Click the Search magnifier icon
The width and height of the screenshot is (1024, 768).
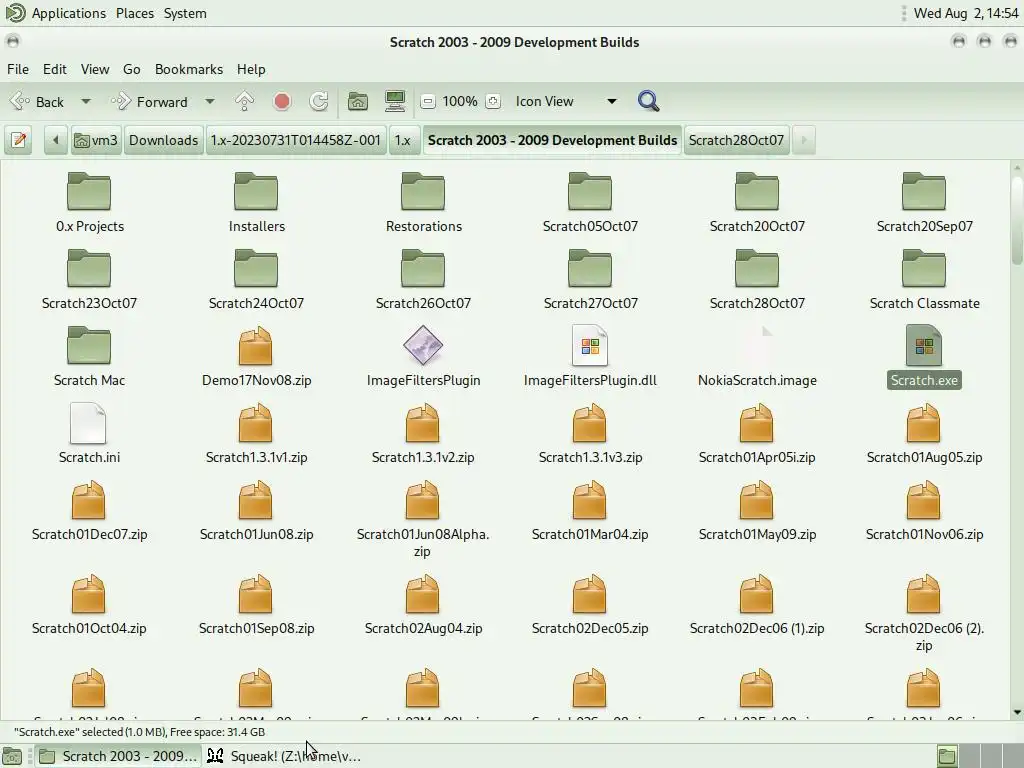[x=648, y=101]
